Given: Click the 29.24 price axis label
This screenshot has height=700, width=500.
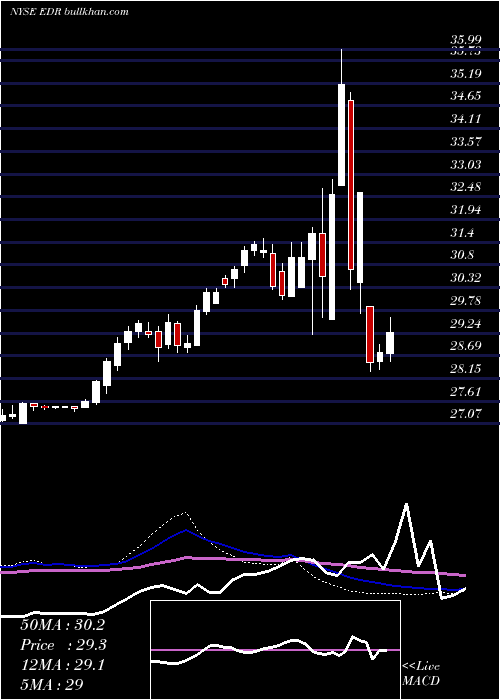Looking at the screenshot, I should point(466,324).
